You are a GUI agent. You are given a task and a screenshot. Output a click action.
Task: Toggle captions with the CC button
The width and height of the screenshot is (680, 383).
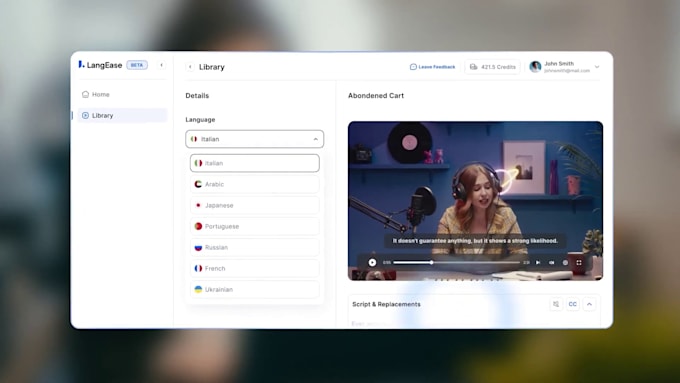click(x=572, y=304)
